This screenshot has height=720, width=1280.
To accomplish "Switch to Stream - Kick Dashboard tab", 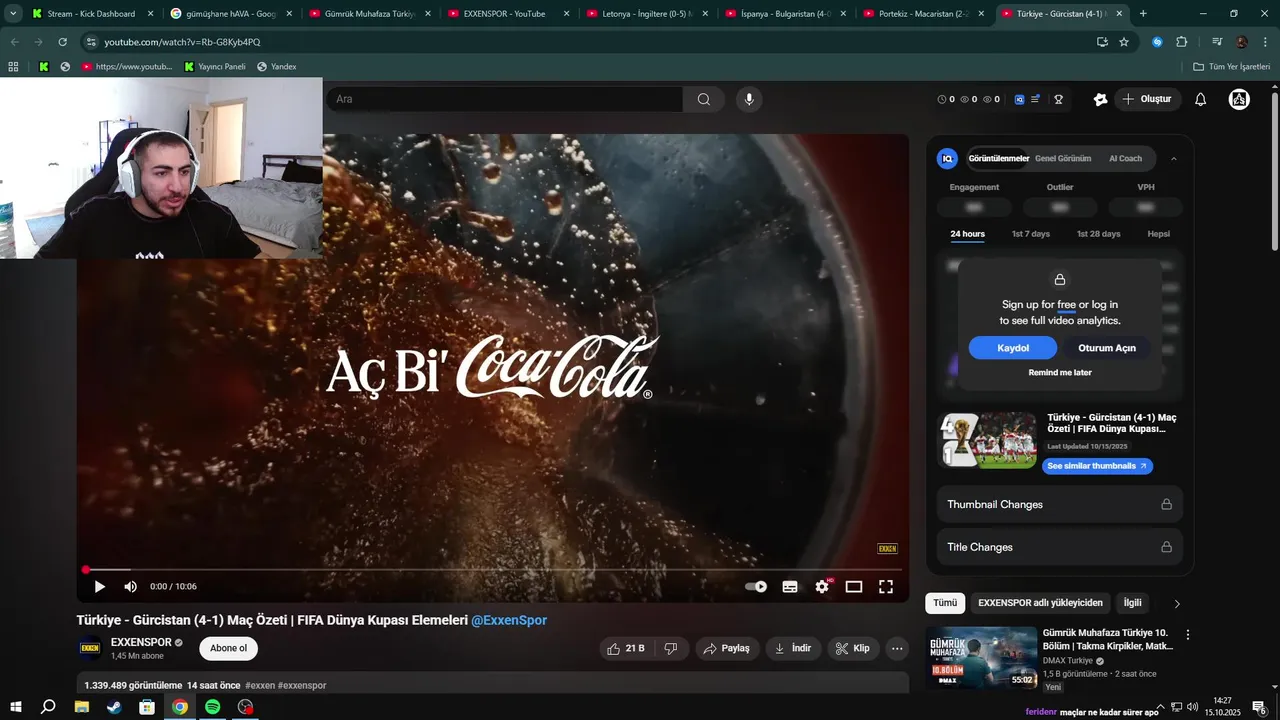I will pyautogui.click(x=91, y=14).
